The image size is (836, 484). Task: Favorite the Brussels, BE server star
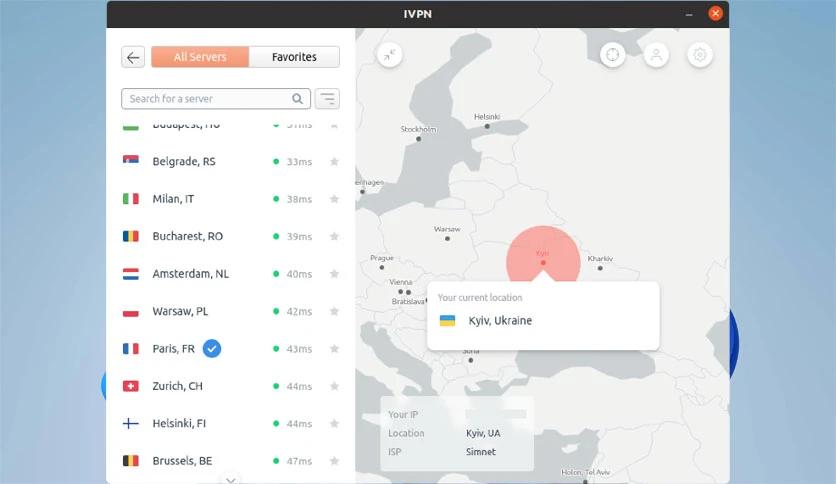334,461
